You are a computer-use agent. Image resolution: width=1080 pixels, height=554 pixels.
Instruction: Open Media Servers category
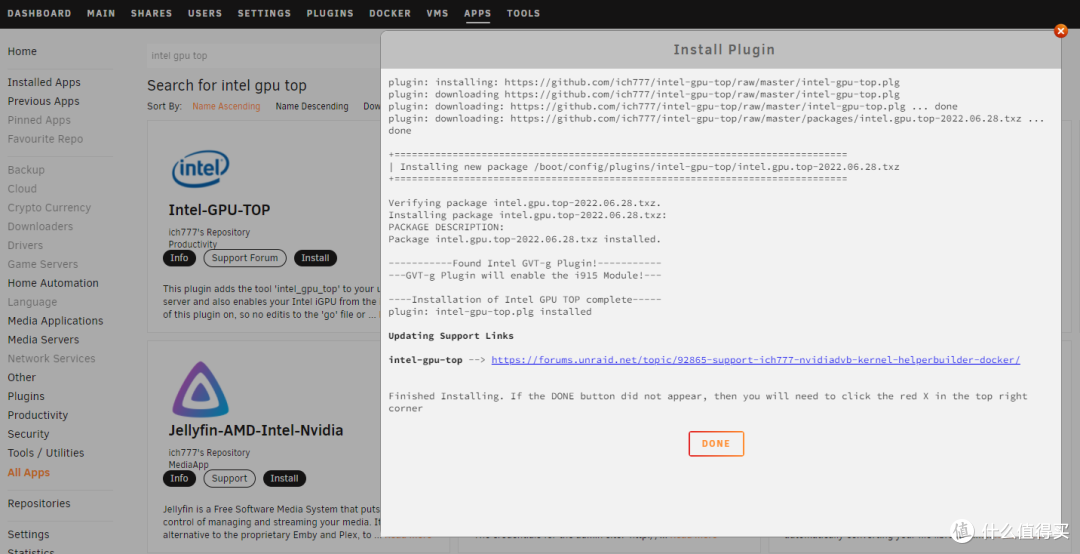43,340
